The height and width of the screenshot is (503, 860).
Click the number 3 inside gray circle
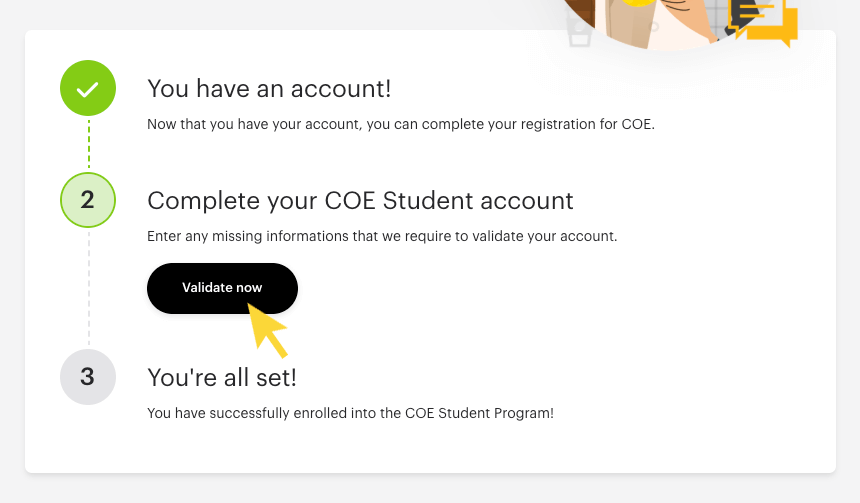(x=88, y=376)
